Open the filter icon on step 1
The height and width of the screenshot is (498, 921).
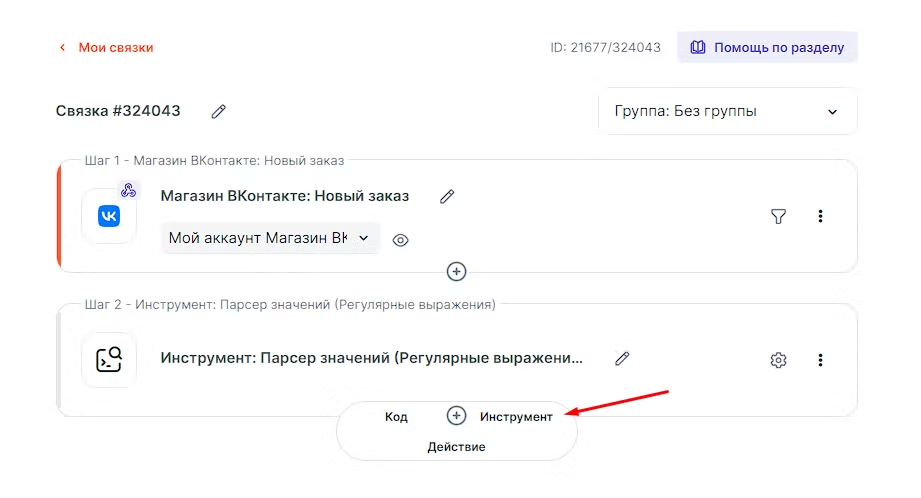[778, 216]
